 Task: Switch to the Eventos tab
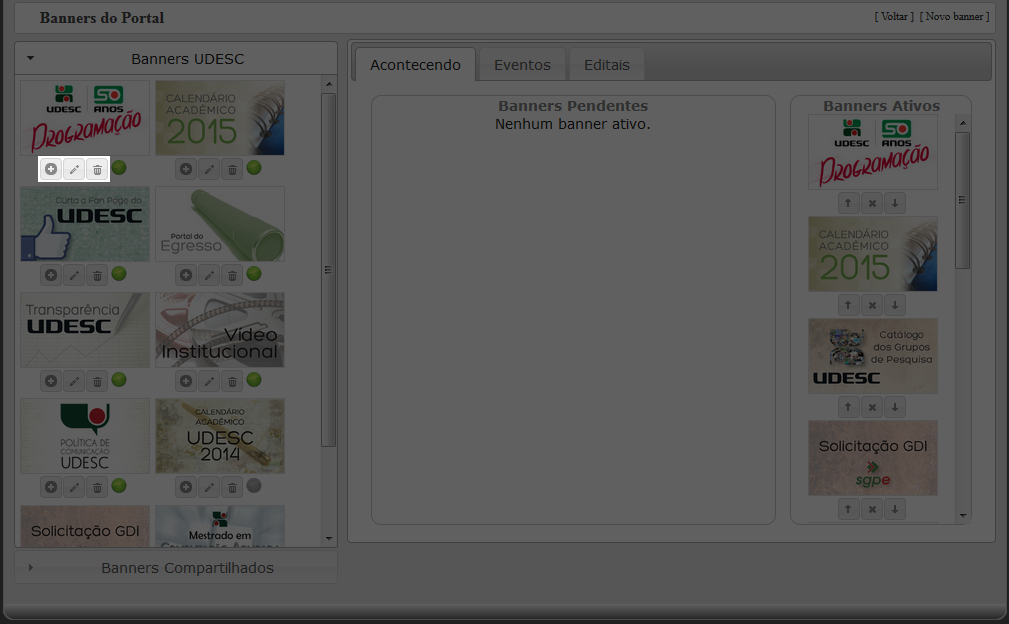tap(522, 65)
